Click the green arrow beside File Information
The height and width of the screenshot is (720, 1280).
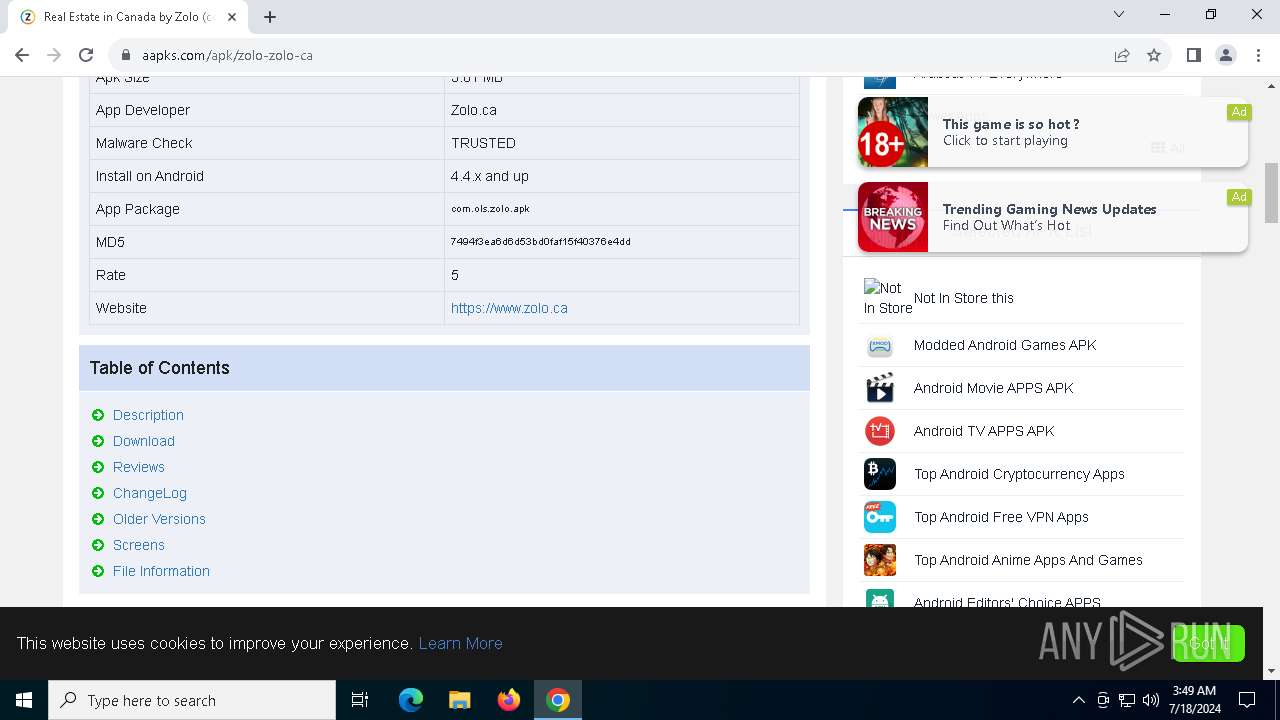coord(98,571)
